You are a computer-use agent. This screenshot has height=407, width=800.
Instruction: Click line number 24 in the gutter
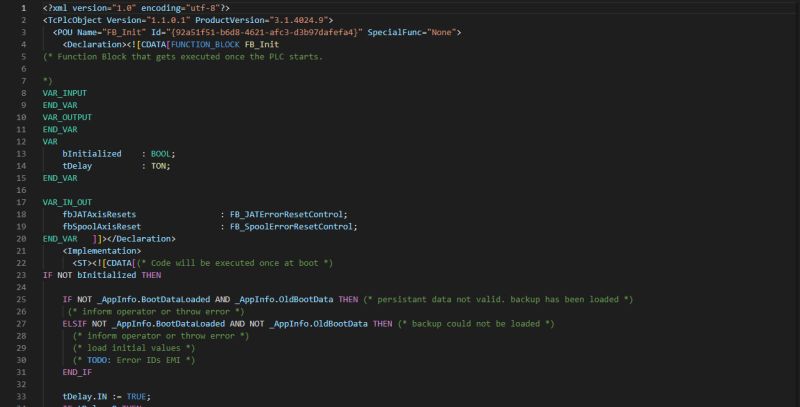click(21, 288)
